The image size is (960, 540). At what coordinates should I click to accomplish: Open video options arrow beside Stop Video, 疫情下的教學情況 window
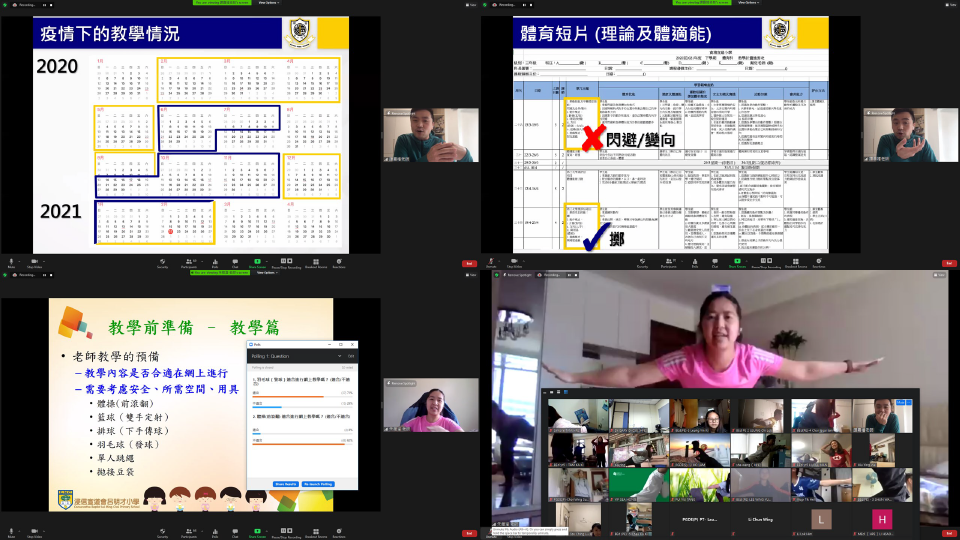(44, 261)
